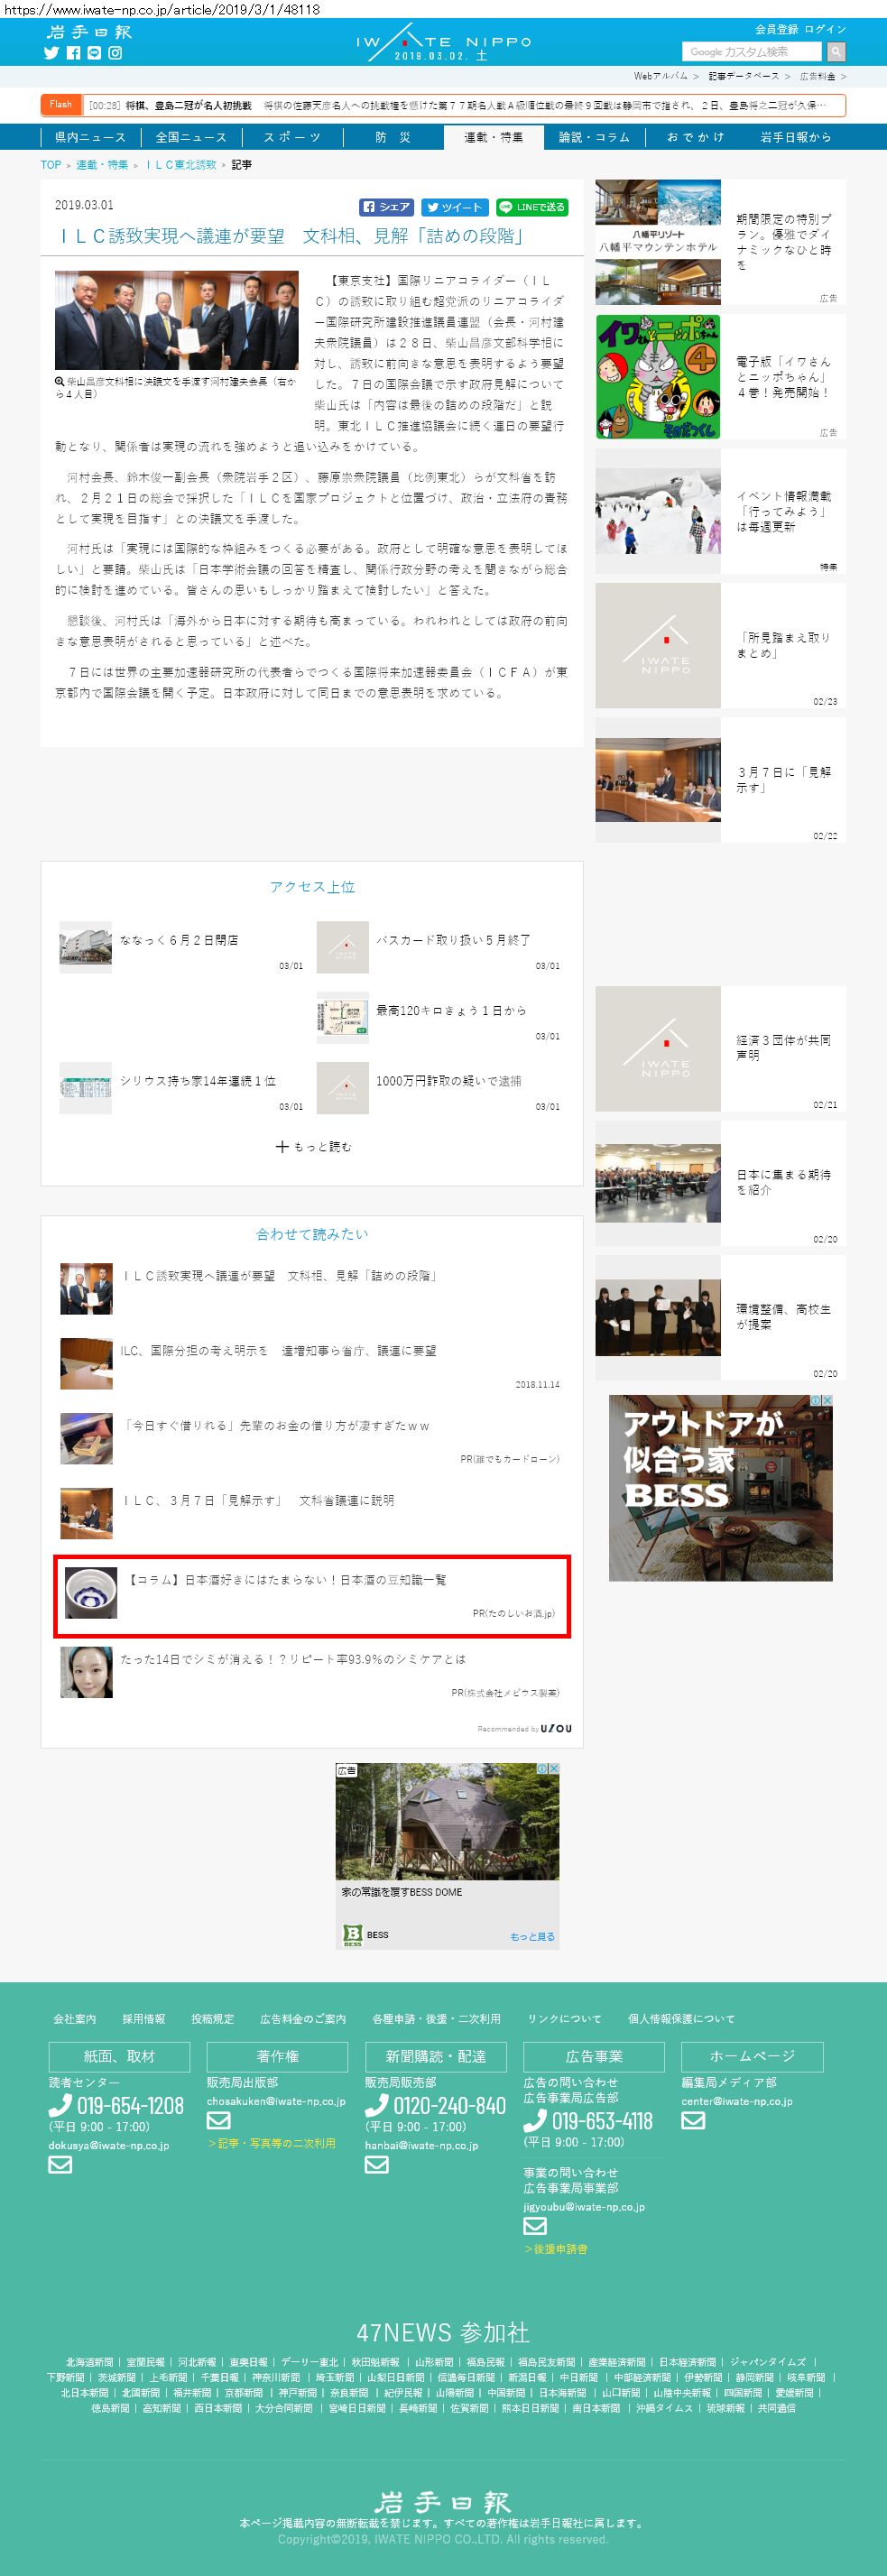Open the おでかけ menu tab
This screenshot has height=2576, width=887.
coord(695,137)
